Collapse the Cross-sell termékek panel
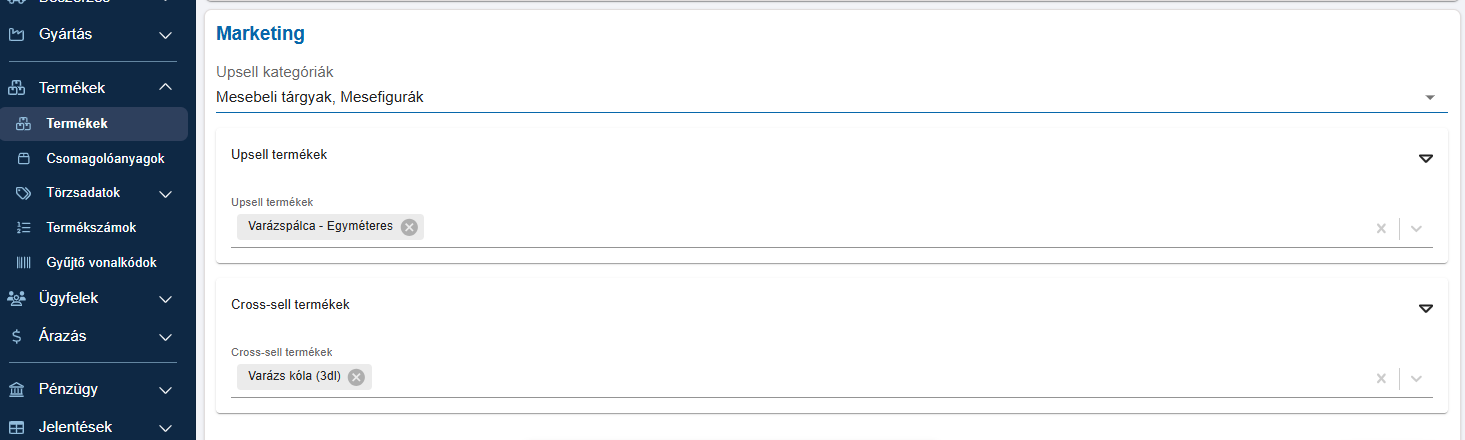The height and width of the screenshot is (440, 1465). (1426, 308)
